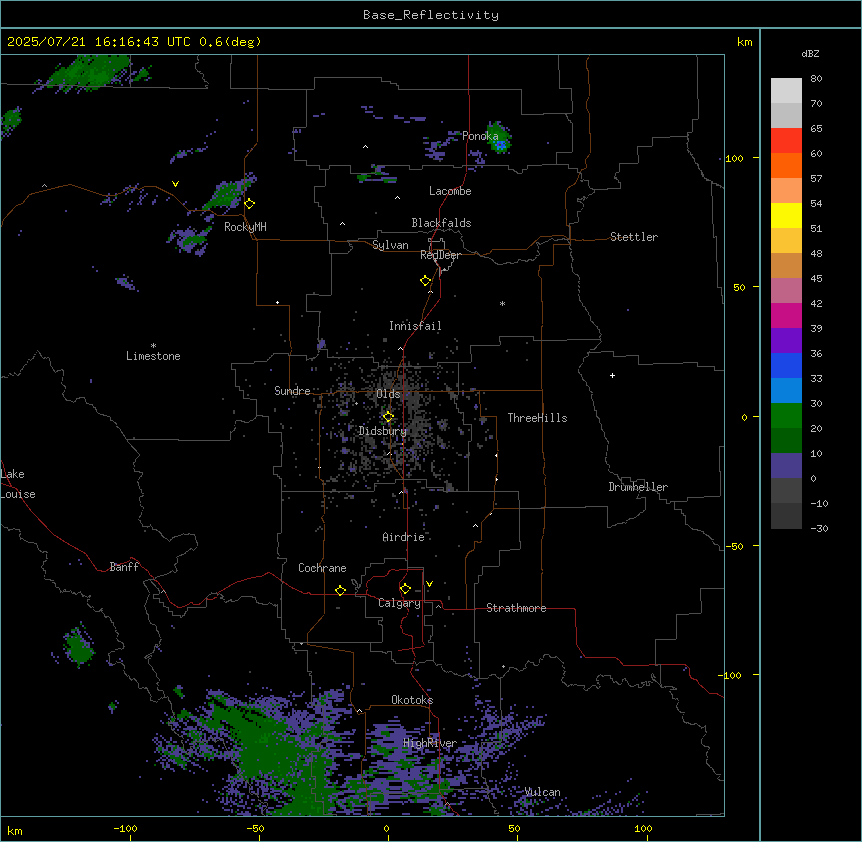Click the Stettler town label
Screen dimensions: 862x842
(x=634, y=237)
